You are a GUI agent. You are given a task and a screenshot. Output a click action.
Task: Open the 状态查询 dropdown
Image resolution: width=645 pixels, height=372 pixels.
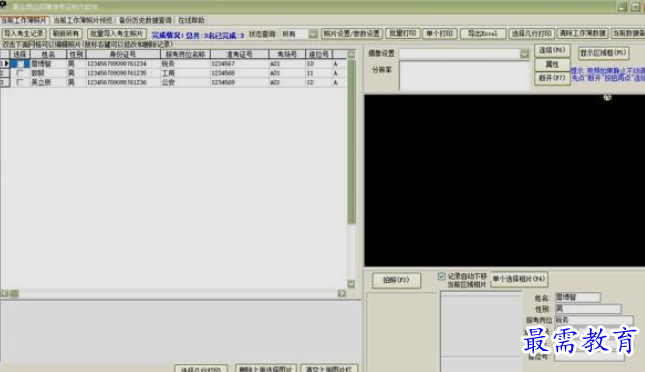pos(313,34)
